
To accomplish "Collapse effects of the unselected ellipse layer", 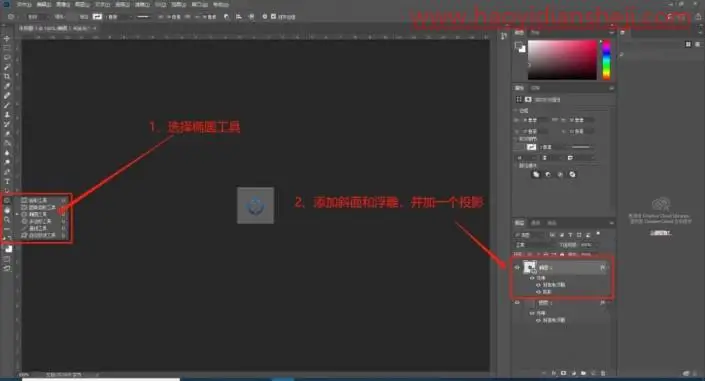I will click(x=608, y=303).
